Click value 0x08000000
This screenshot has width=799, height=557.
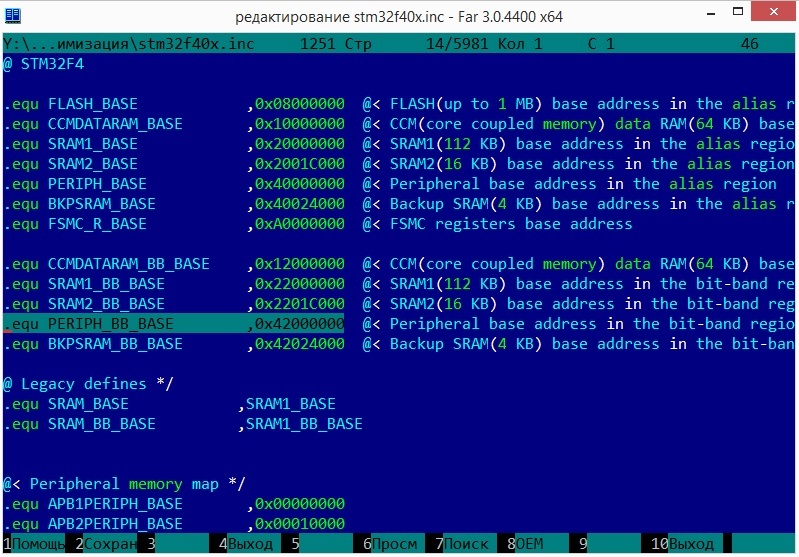(300, 104)
